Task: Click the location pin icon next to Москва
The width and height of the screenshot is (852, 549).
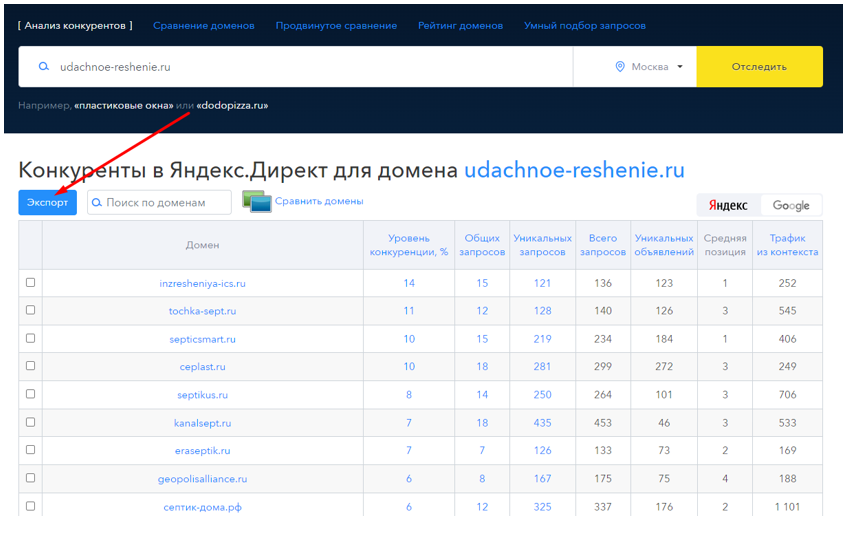Action: pyautogui.click(x=619, y=67)
